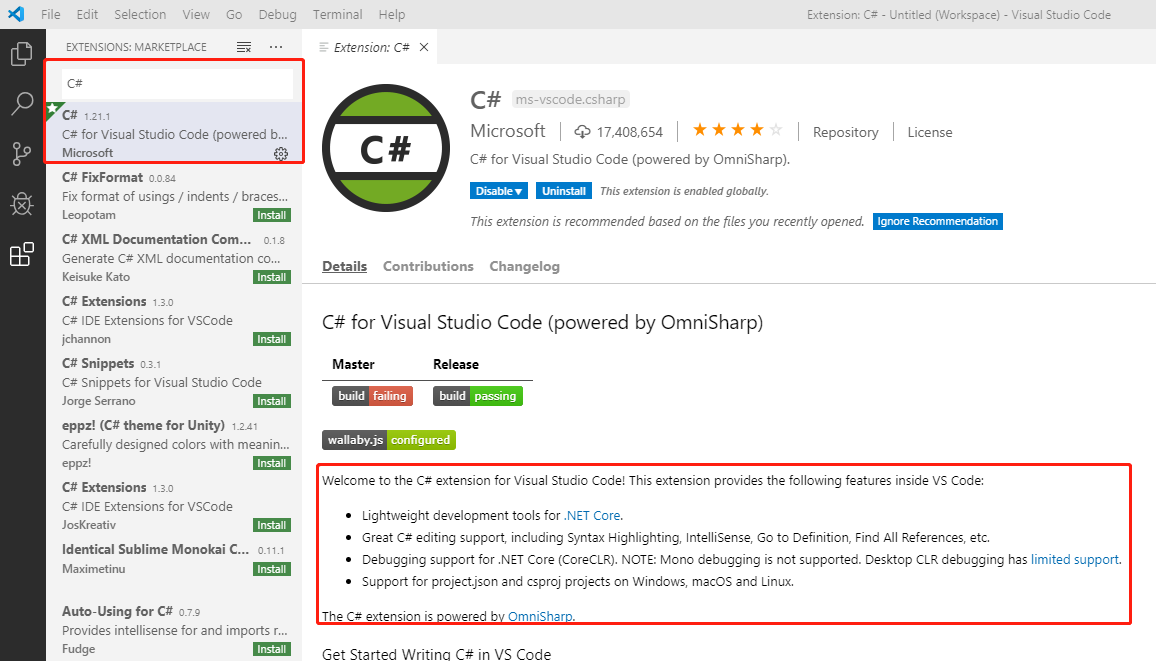Close the Extension: C# tab
Image resolution: width=1156 pixels, height=661 pixels.
(424, 47)
